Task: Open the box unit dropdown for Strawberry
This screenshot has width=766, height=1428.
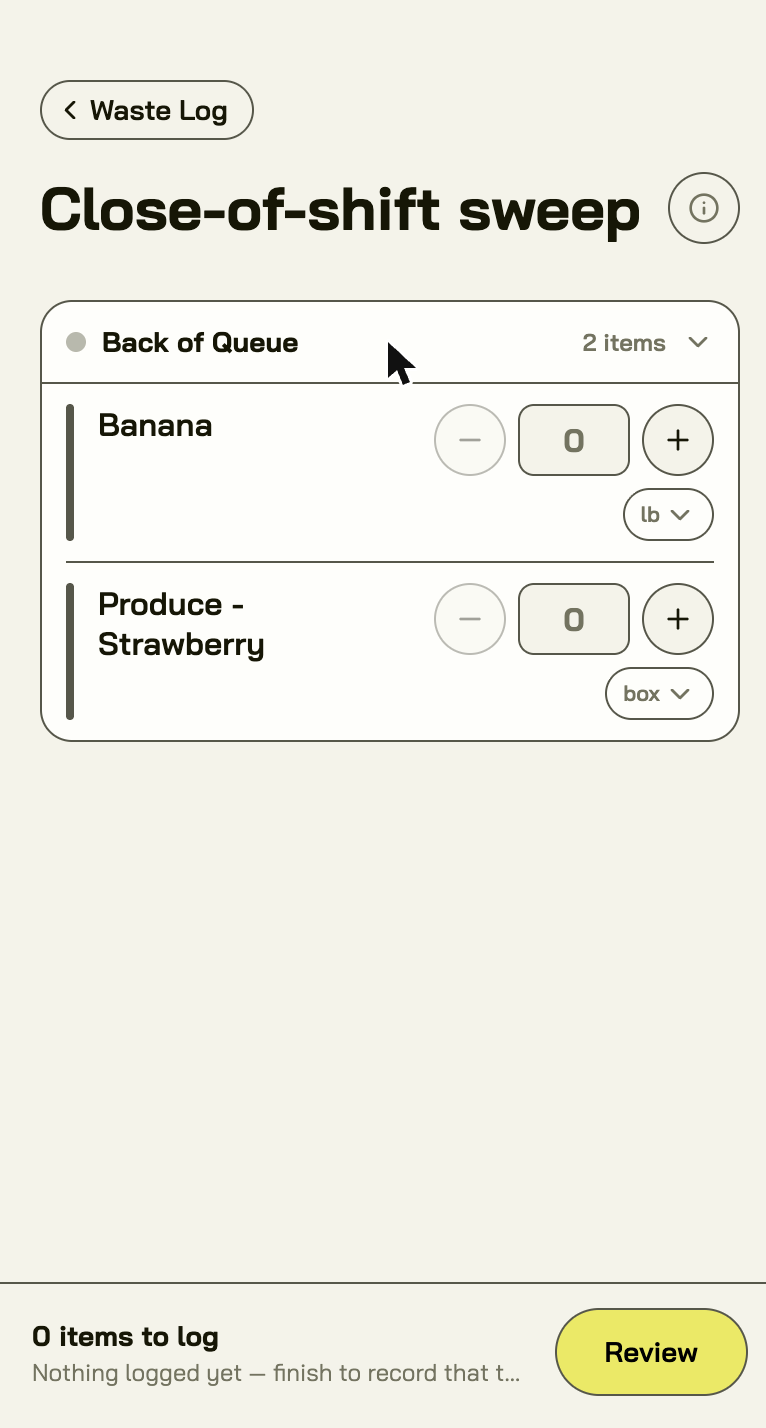Action: click(x=659, y=694)
